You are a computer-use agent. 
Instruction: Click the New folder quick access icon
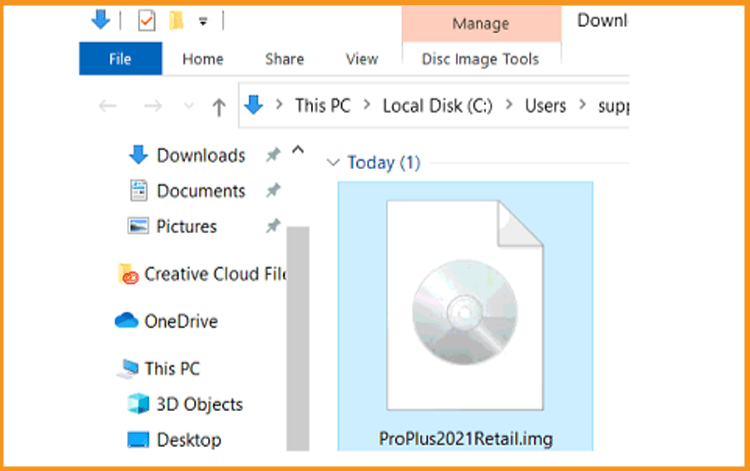pyautogui.click(x=176, y=21)
